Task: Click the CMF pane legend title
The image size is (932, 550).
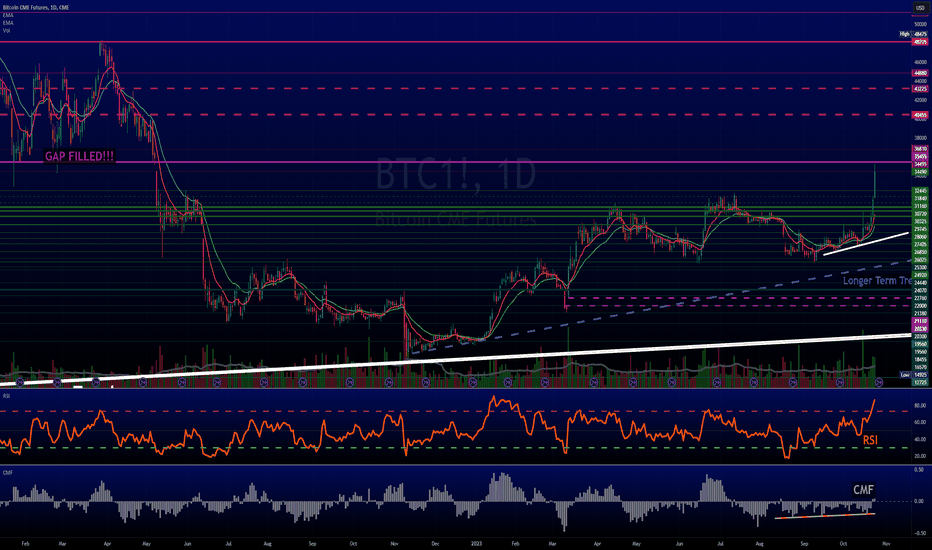Action: tap(8, 473)
